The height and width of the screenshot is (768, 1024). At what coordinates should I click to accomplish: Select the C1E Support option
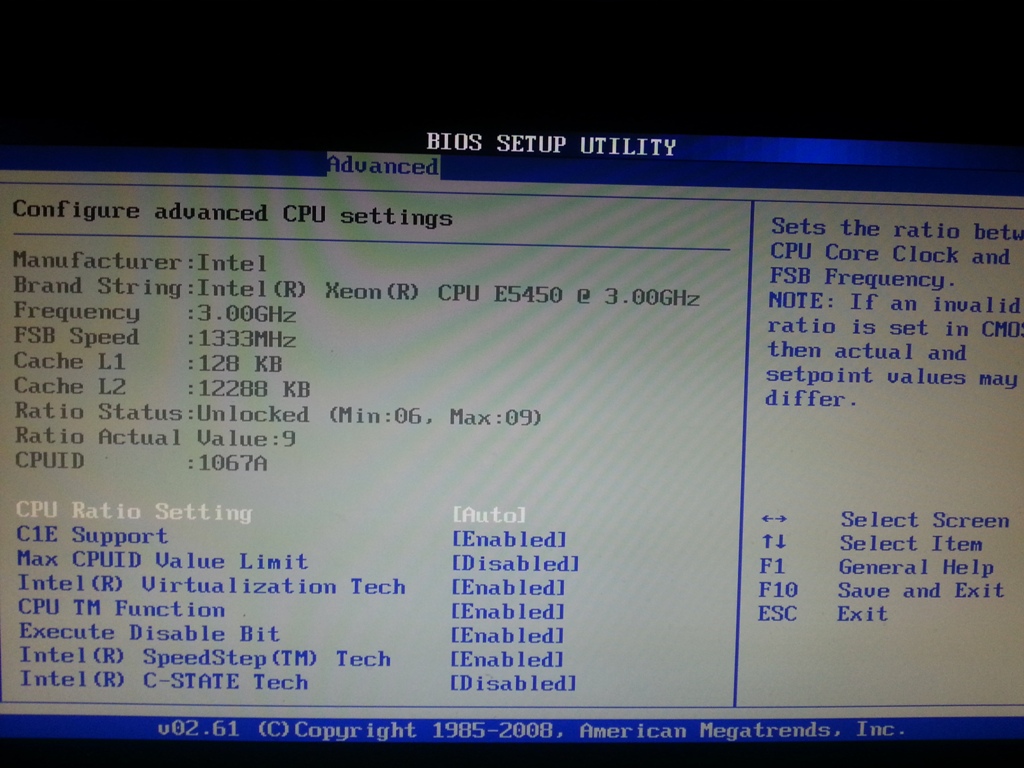coord(92,536)
